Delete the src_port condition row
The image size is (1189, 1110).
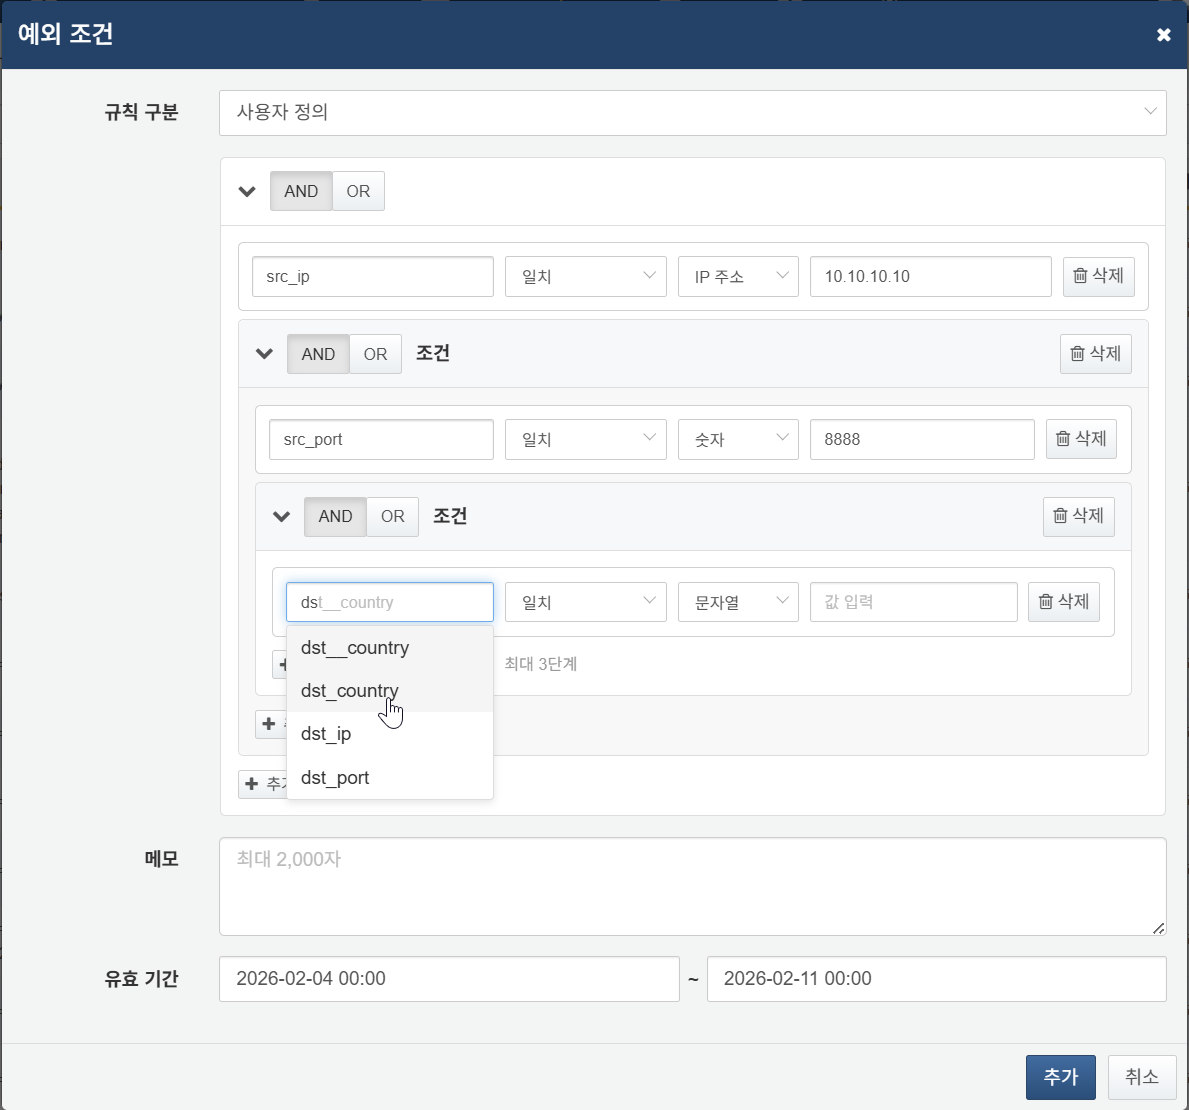point(1081,439)
